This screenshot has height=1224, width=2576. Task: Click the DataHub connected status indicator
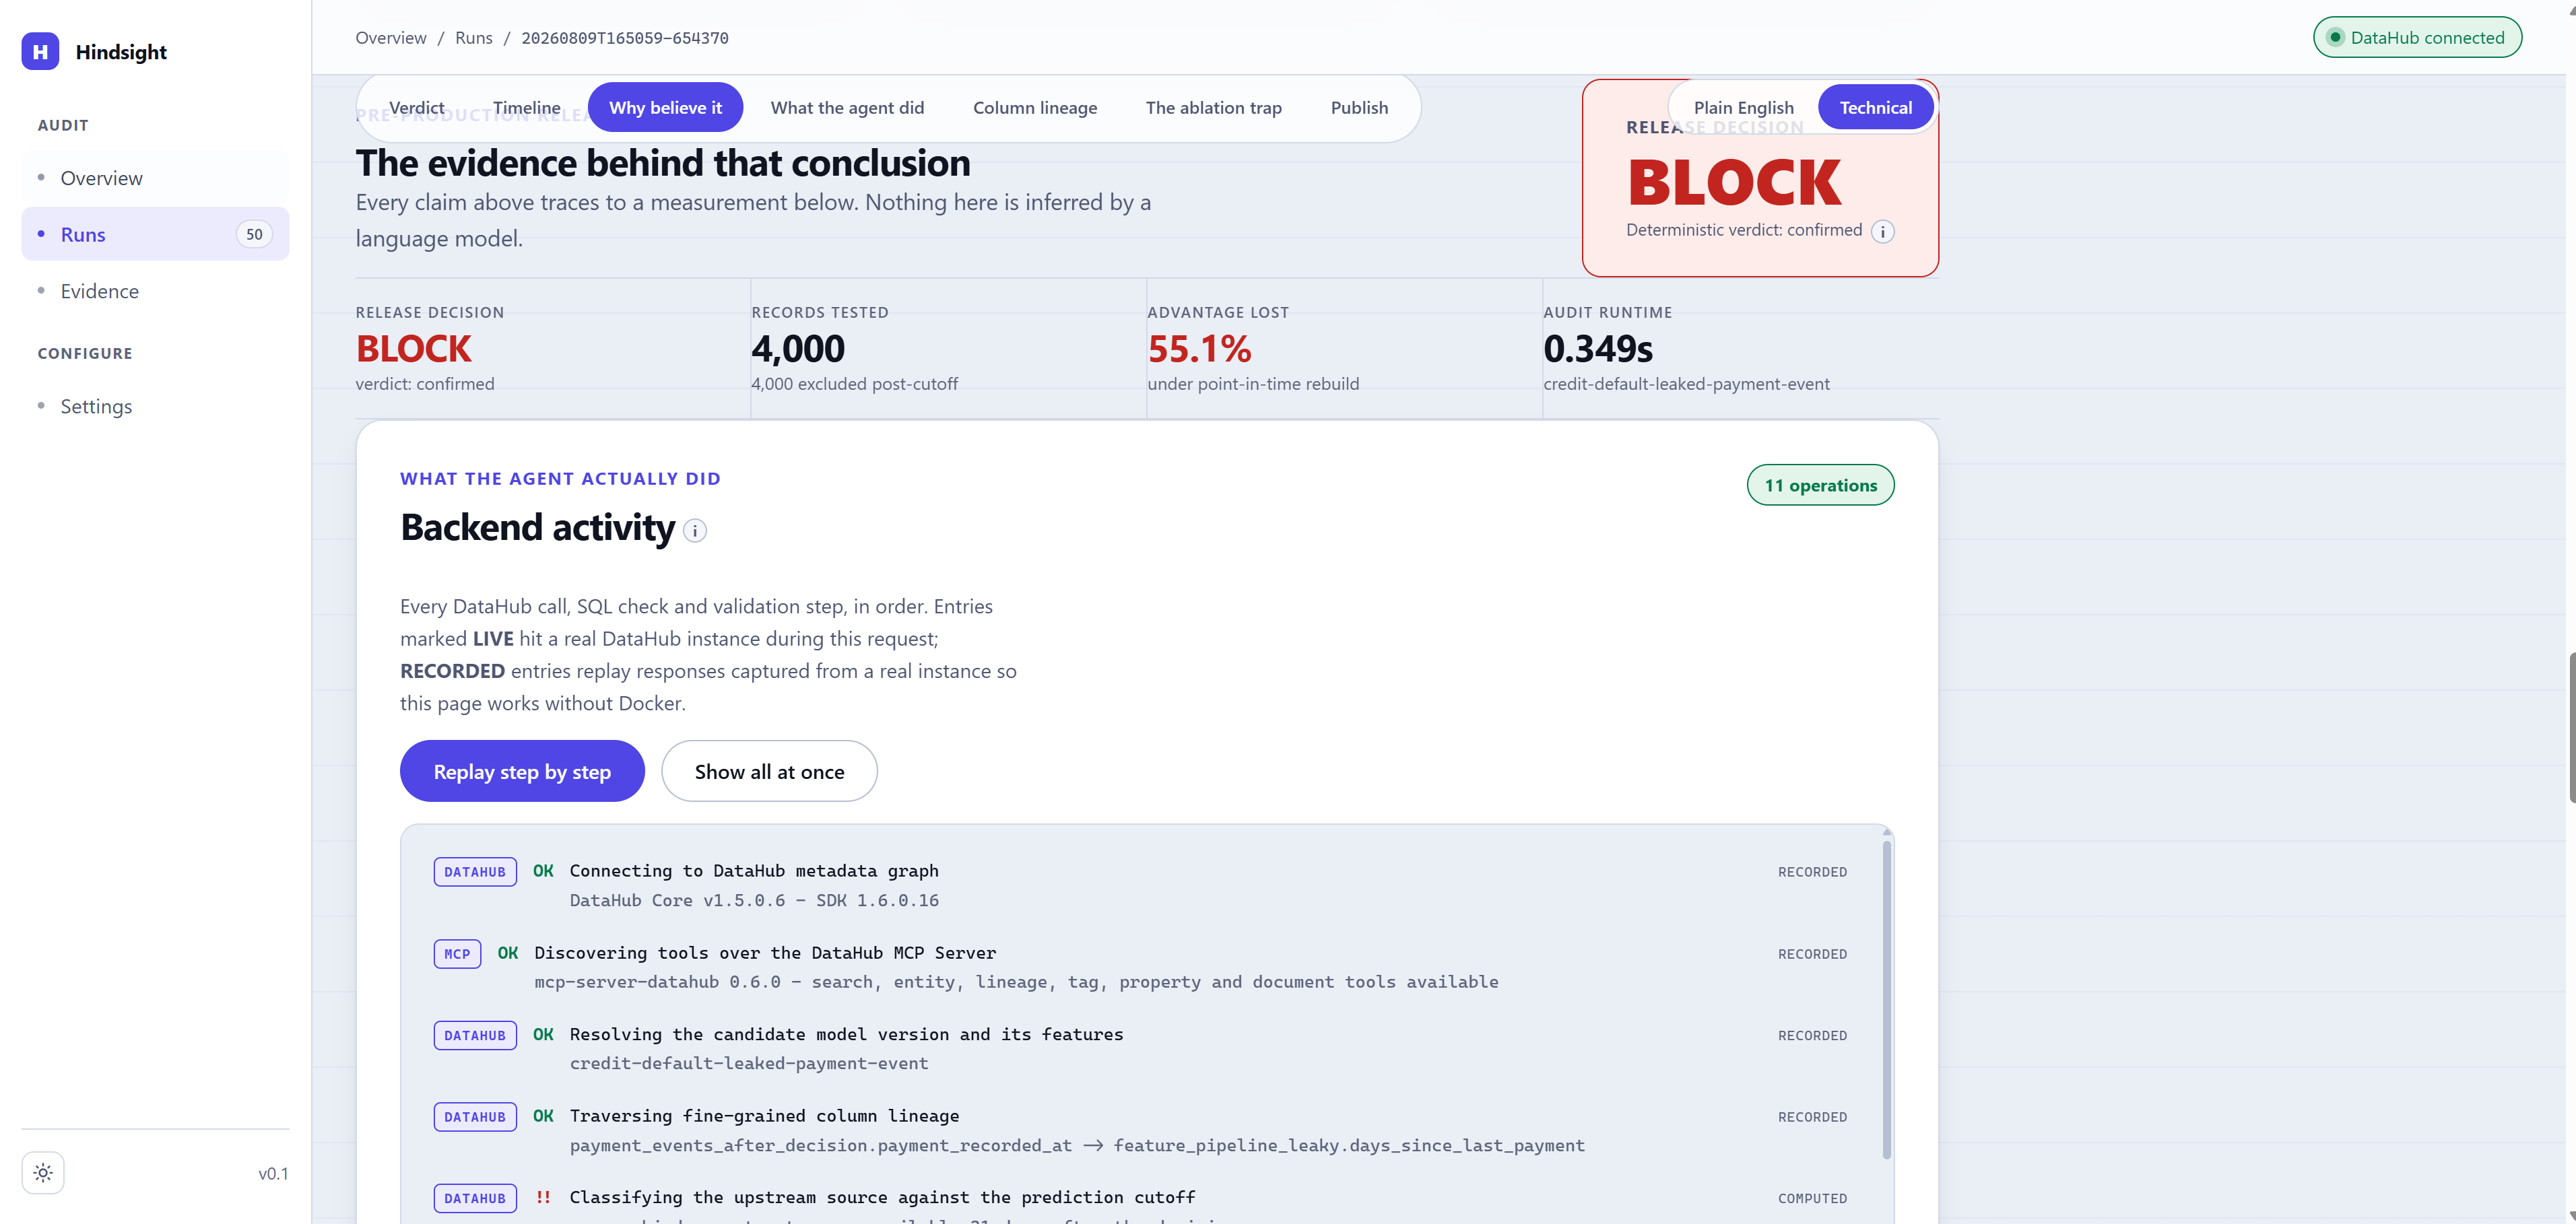tap(2417, 37)
